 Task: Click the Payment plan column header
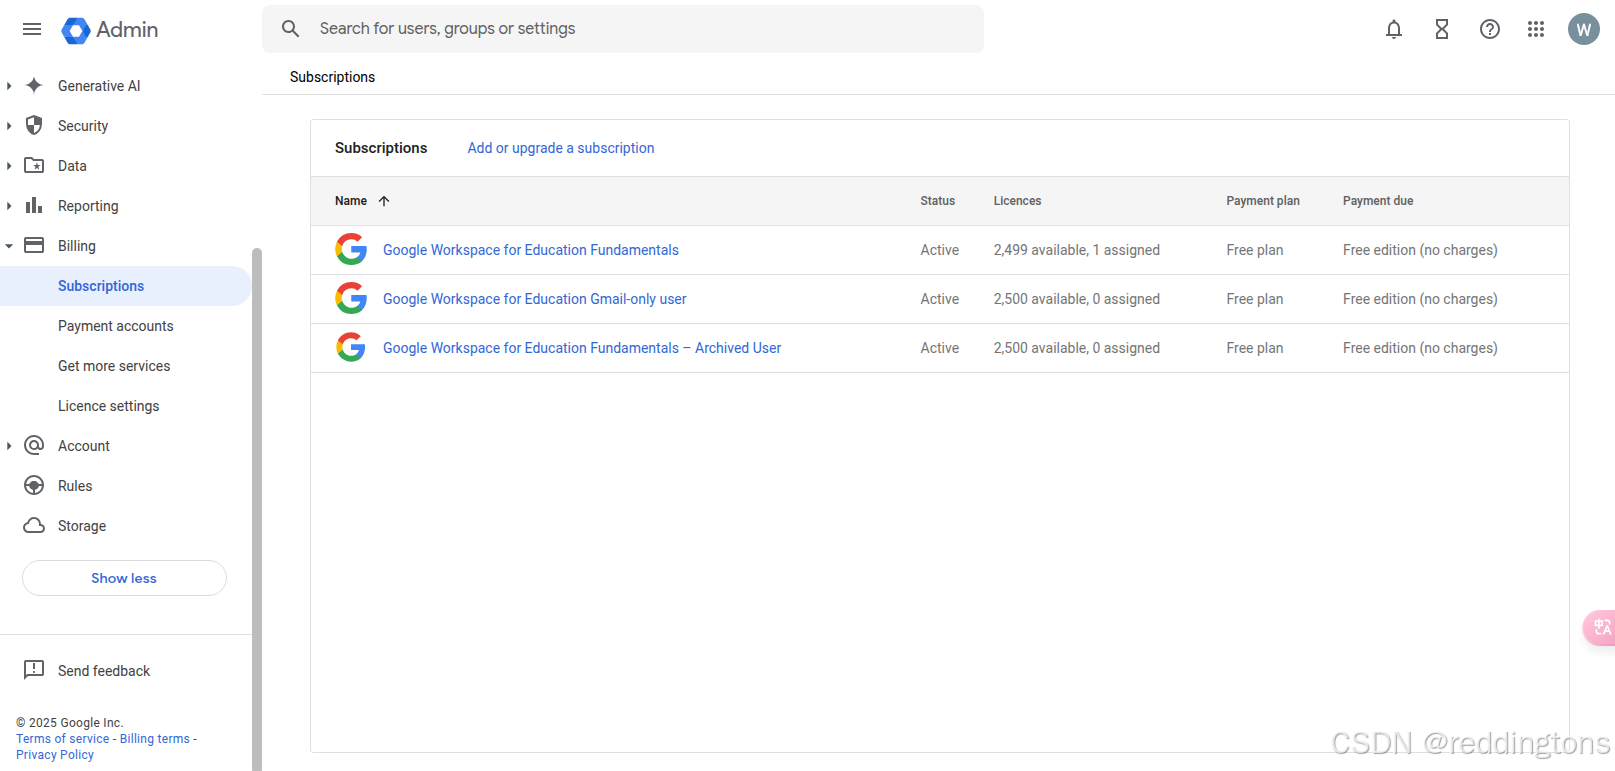click(x=1263, y=201)
